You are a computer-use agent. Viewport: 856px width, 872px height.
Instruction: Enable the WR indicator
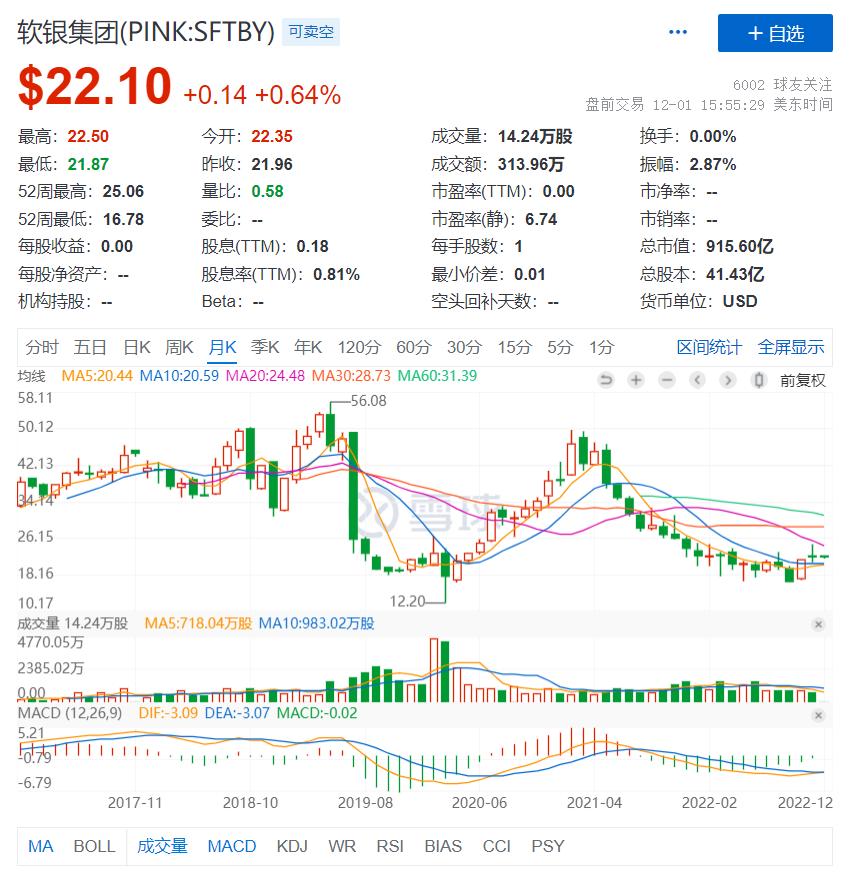coord(342,846)
